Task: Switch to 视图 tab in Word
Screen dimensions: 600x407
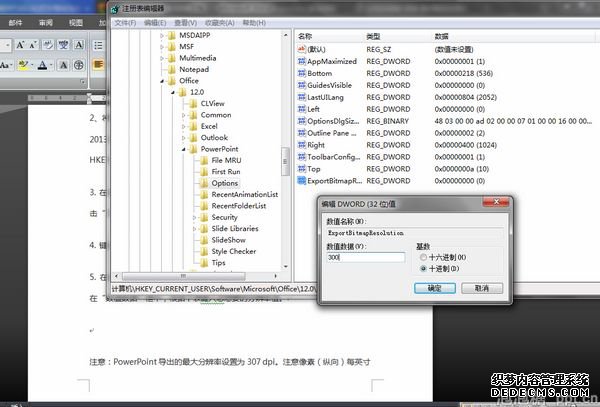Action: (76, 23)
